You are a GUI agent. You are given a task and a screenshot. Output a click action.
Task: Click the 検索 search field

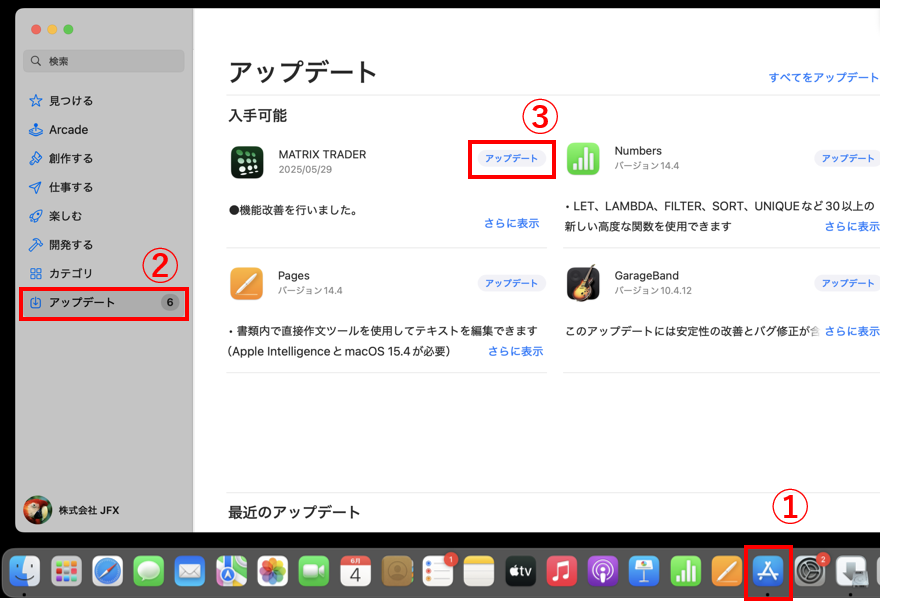103,61
